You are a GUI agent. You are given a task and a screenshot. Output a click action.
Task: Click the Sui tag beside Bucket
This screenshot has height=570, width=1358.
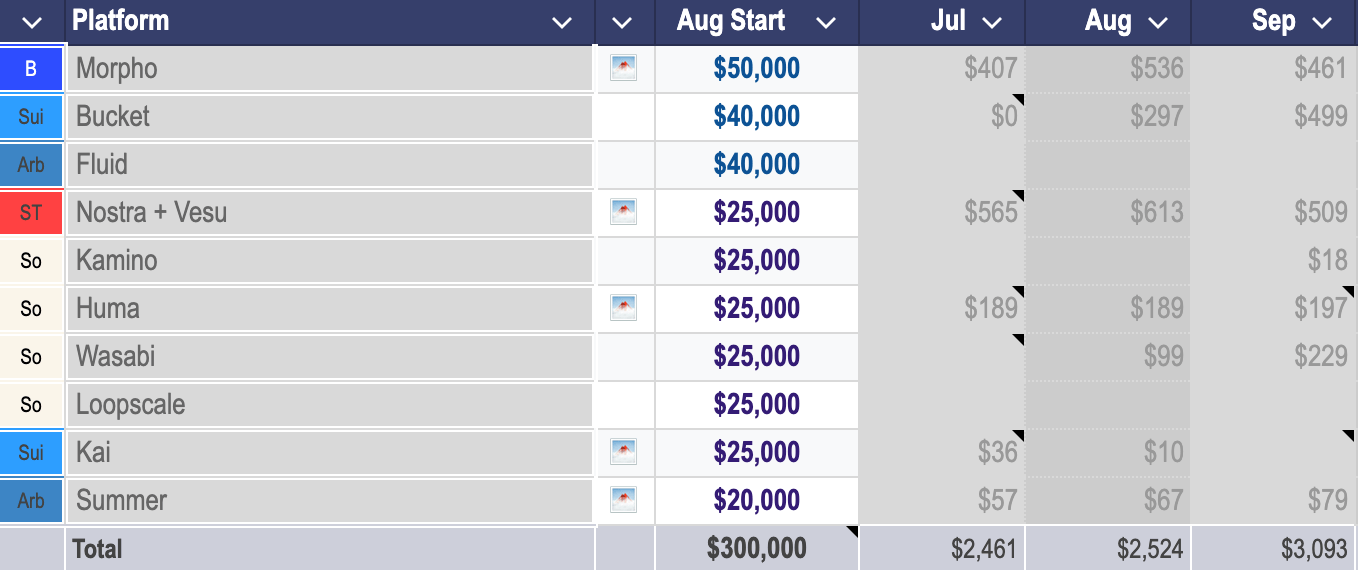32,117
